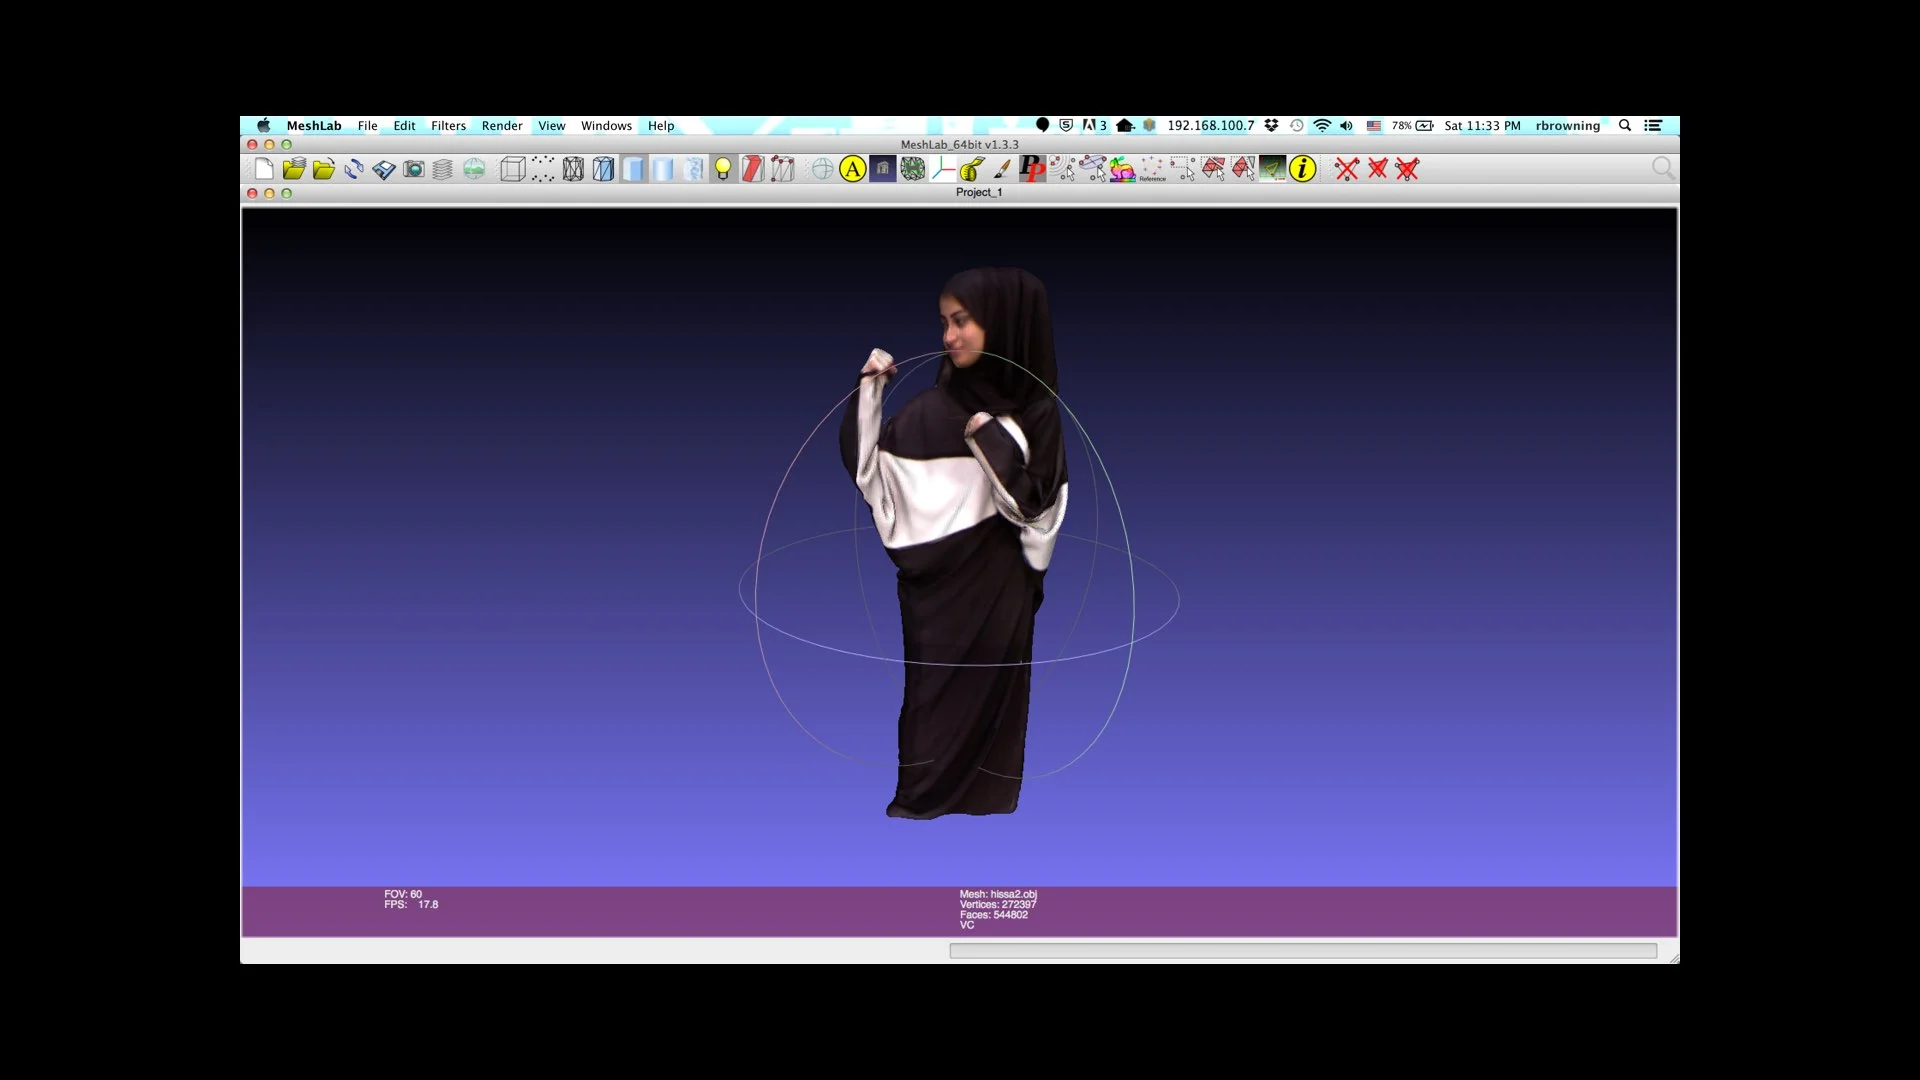Toggle the bounding box render mode

click(x=513, y=169)
